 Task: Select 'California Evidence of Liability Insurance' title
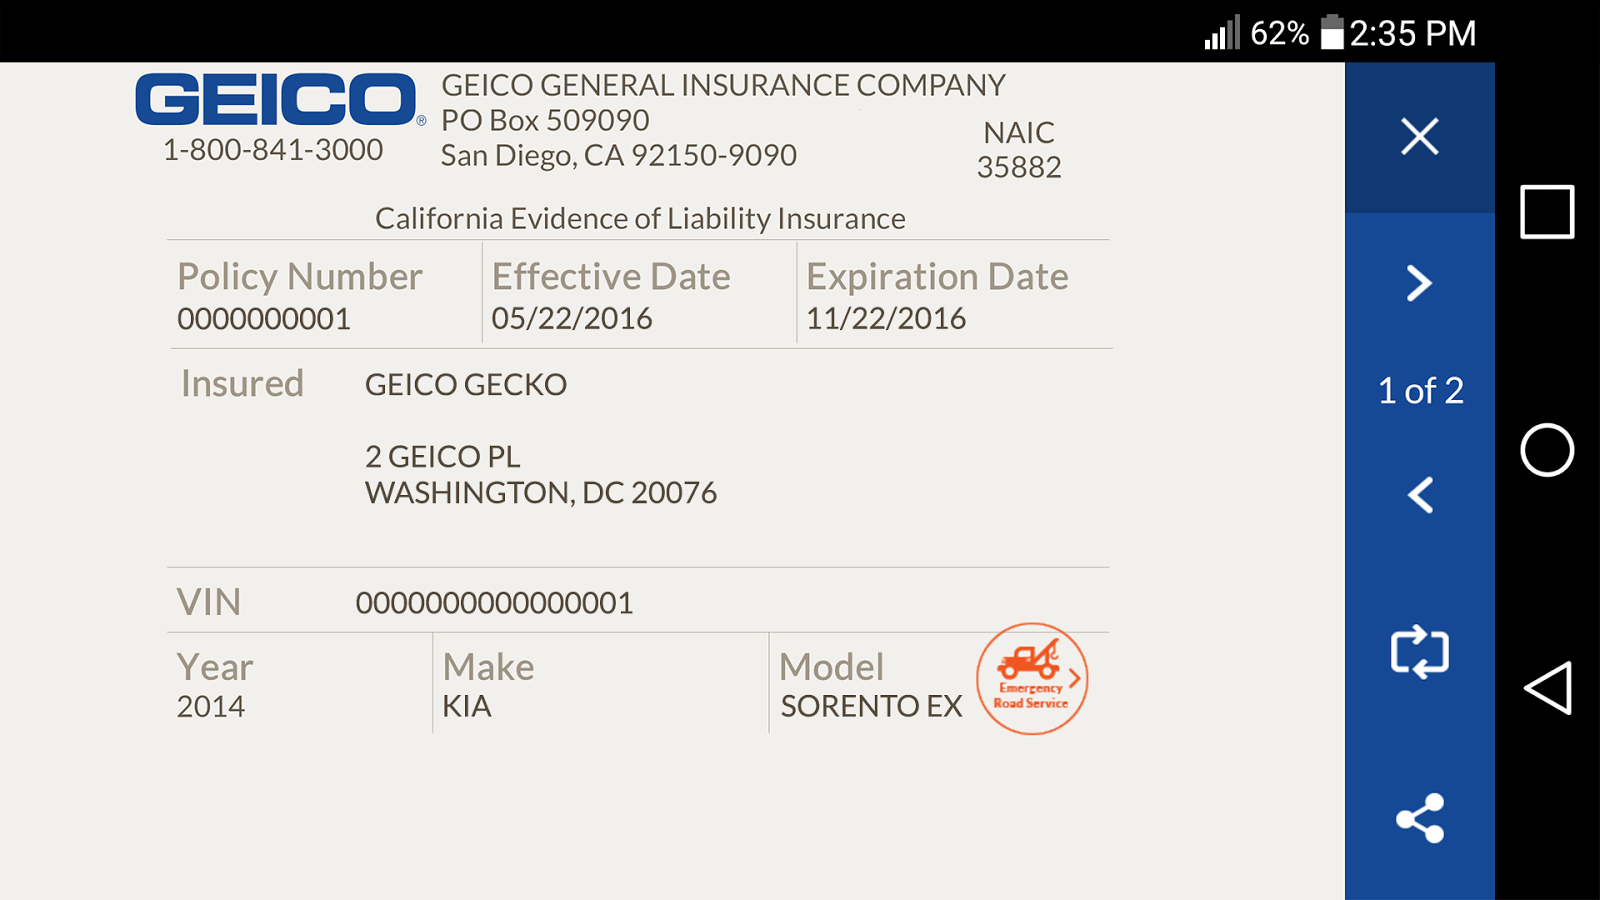[x=640, y=219]
